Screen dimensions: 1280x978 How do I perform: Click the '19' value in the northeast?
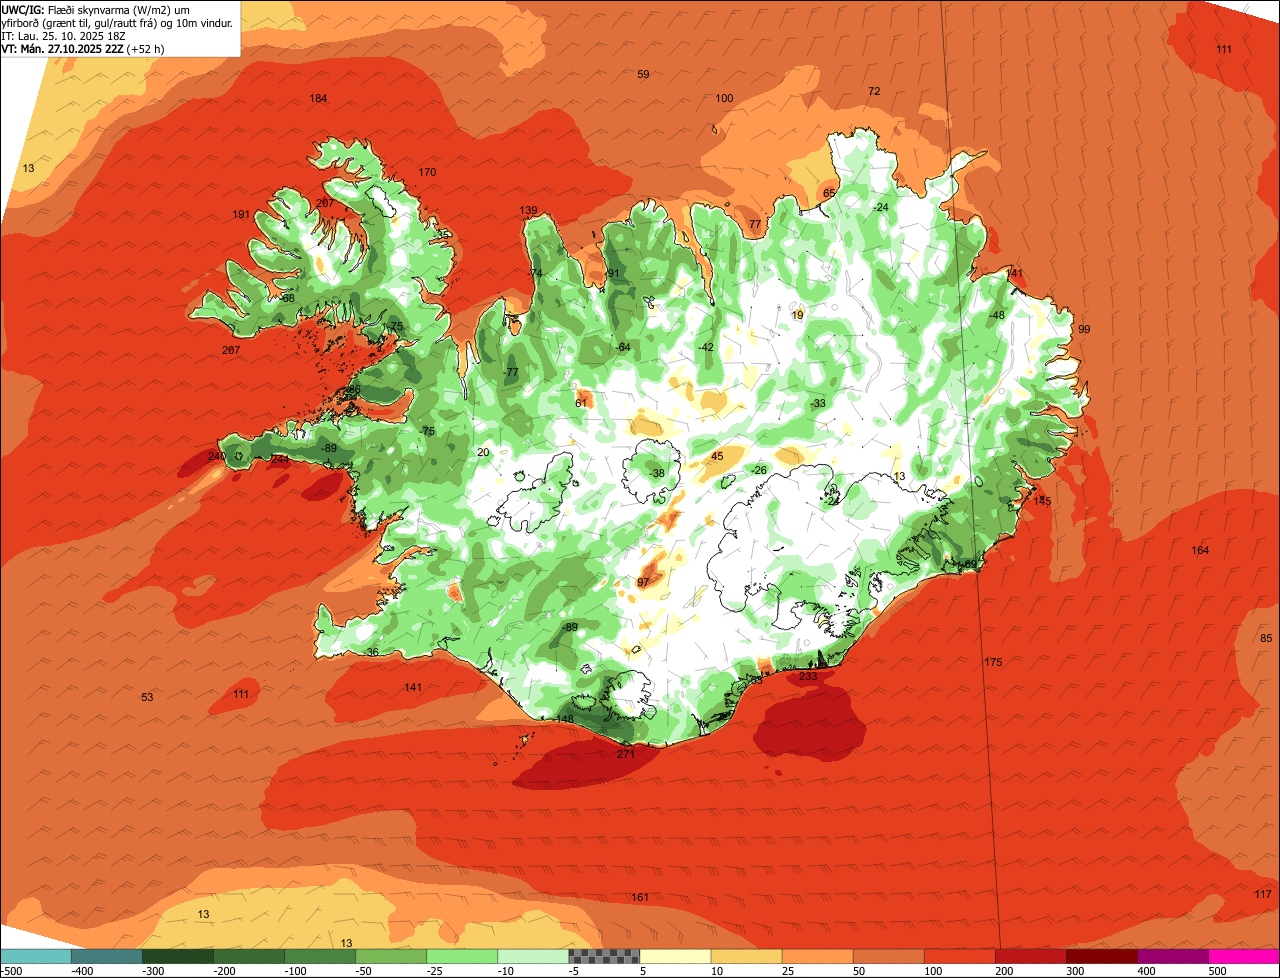797,315
